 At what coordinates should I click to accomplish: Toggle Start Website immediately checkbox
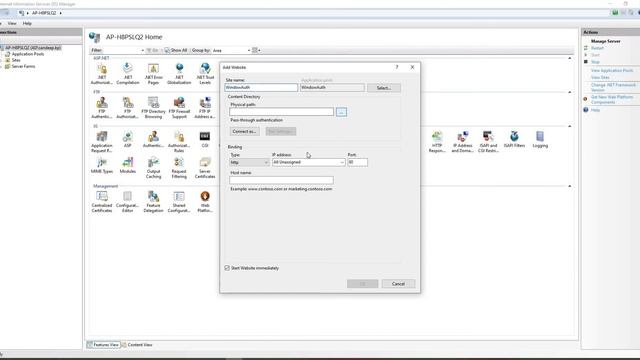pyautogui.click(x=227, y=268)
